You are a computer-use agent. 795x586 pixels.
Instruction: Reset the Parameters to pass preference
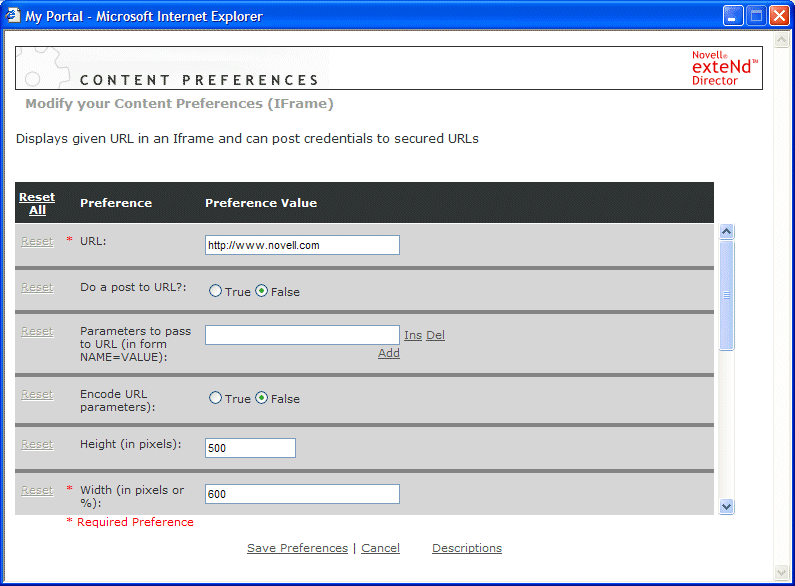(x=37, y=332)
